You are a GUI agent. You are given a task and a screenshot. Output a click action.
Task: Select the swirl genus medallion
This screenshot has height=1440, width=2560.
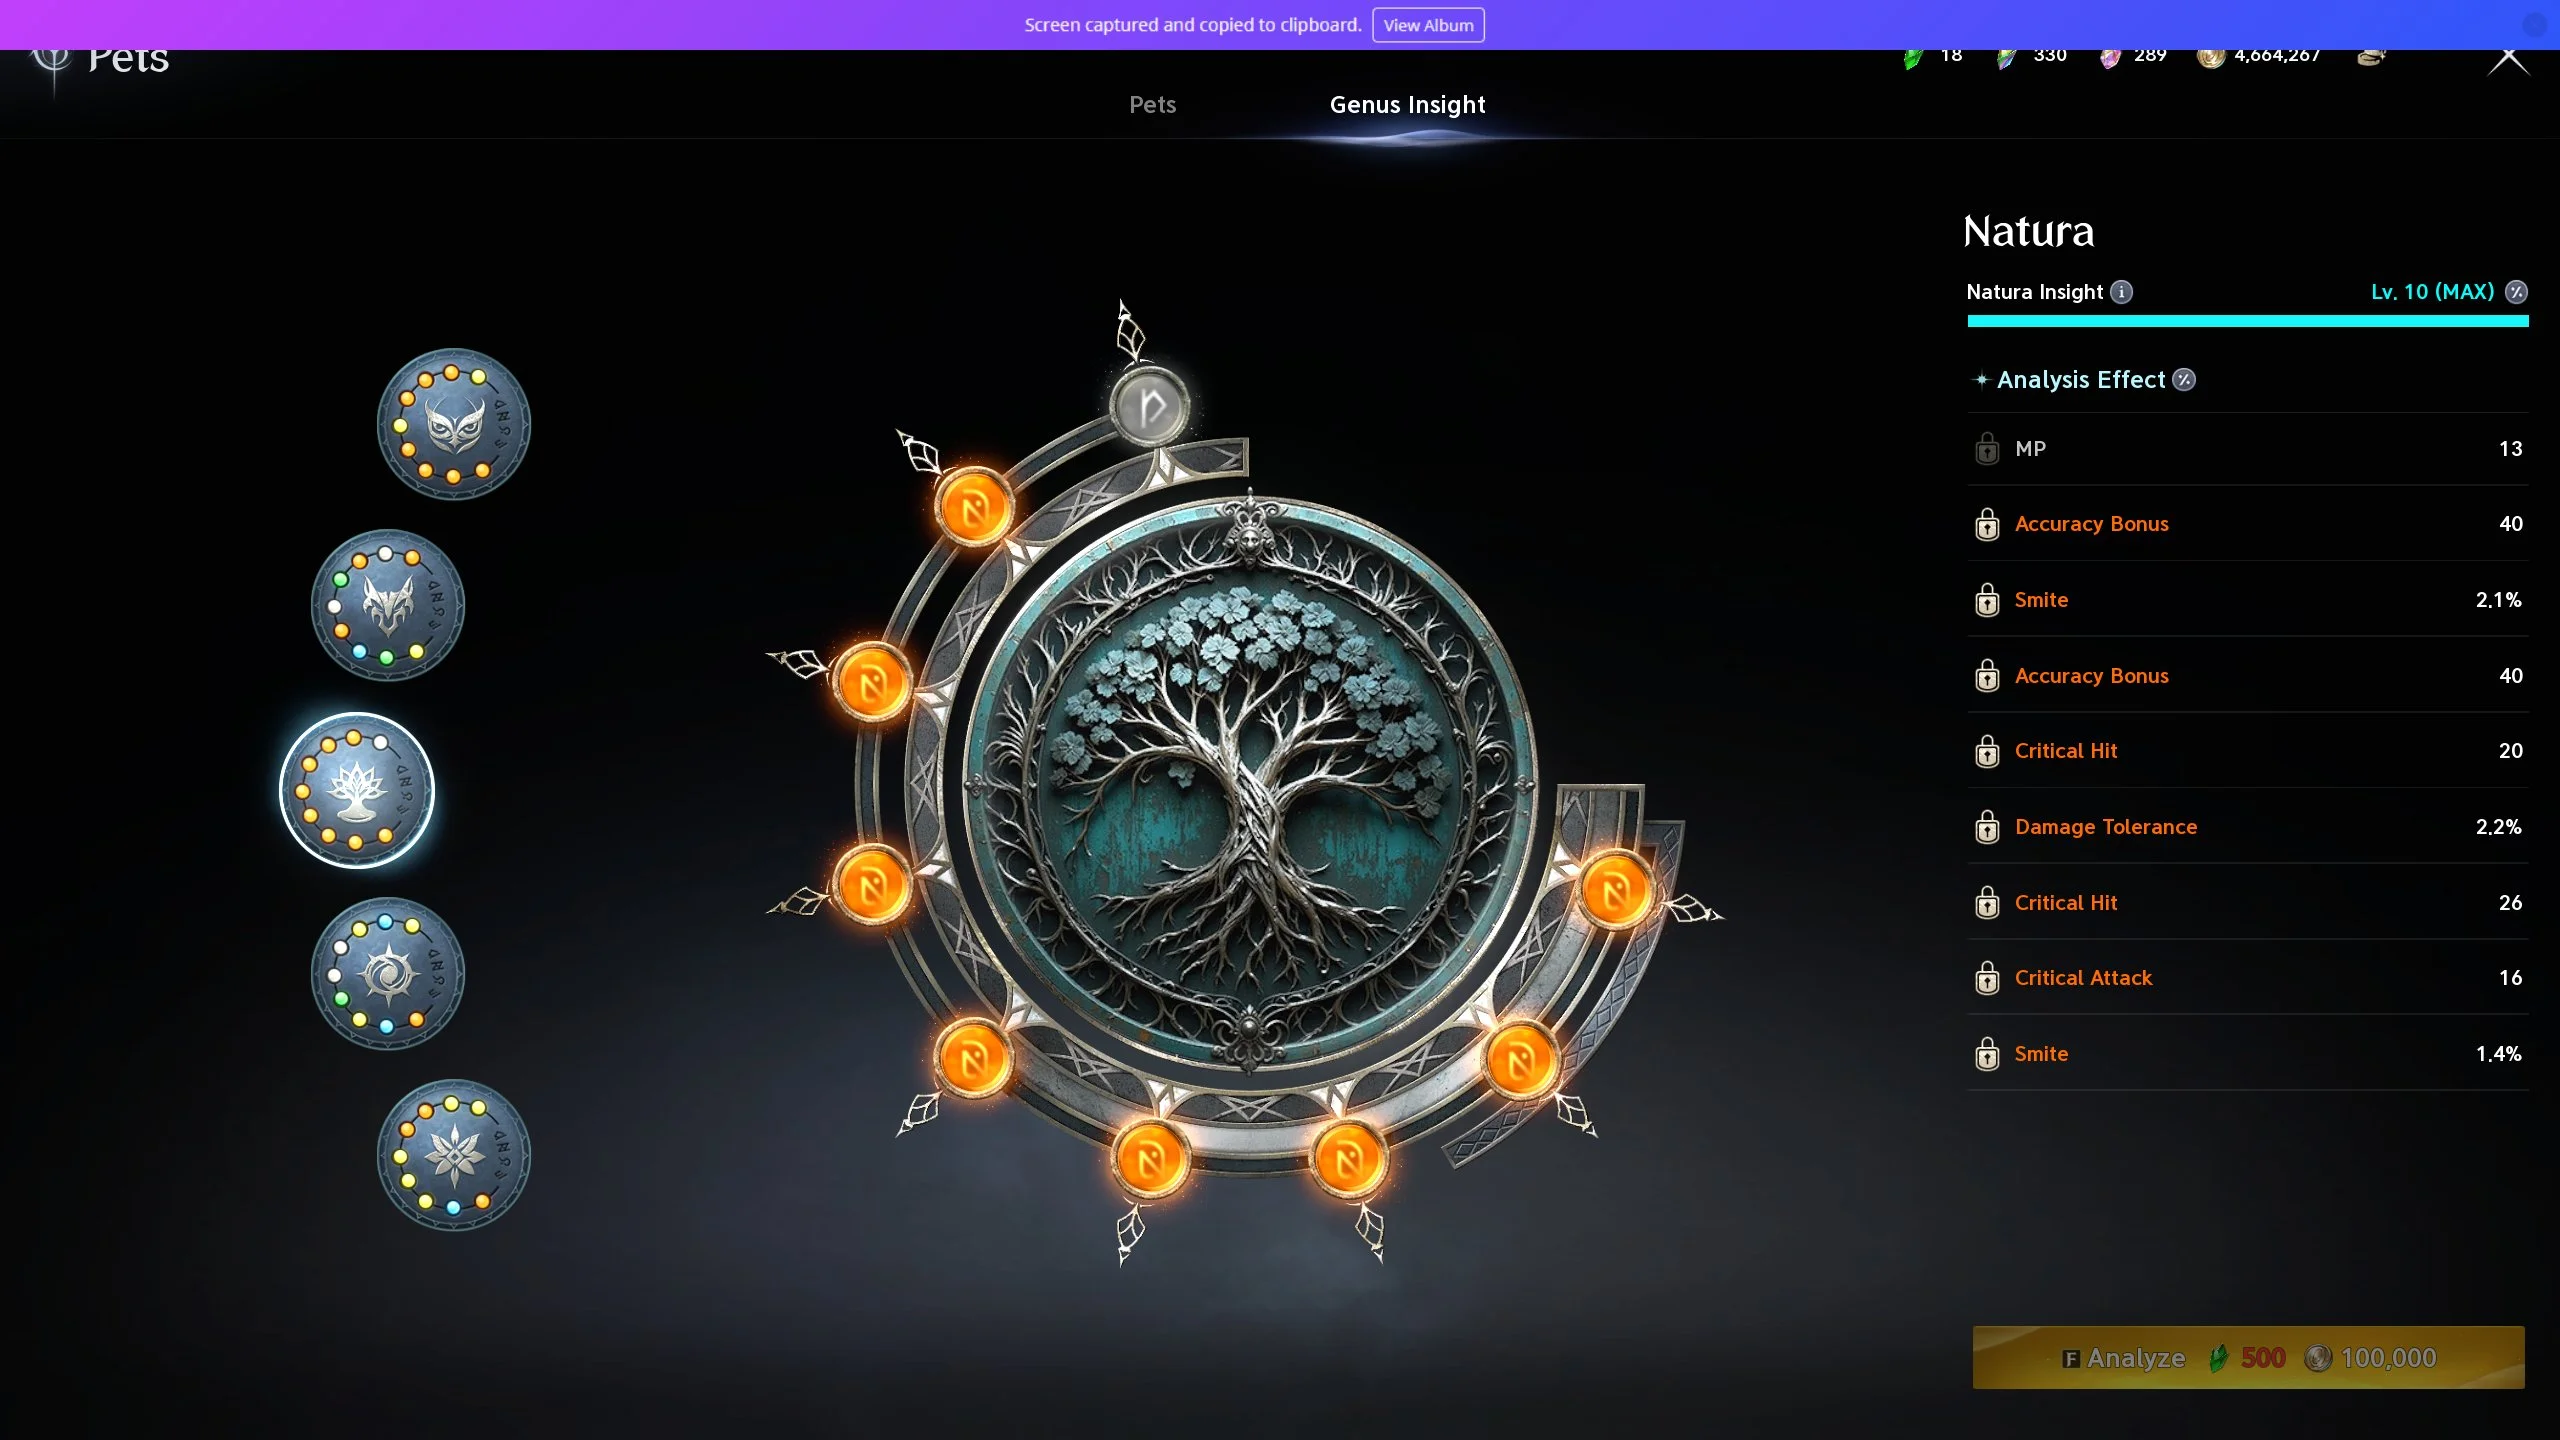(x=388, y=974)
